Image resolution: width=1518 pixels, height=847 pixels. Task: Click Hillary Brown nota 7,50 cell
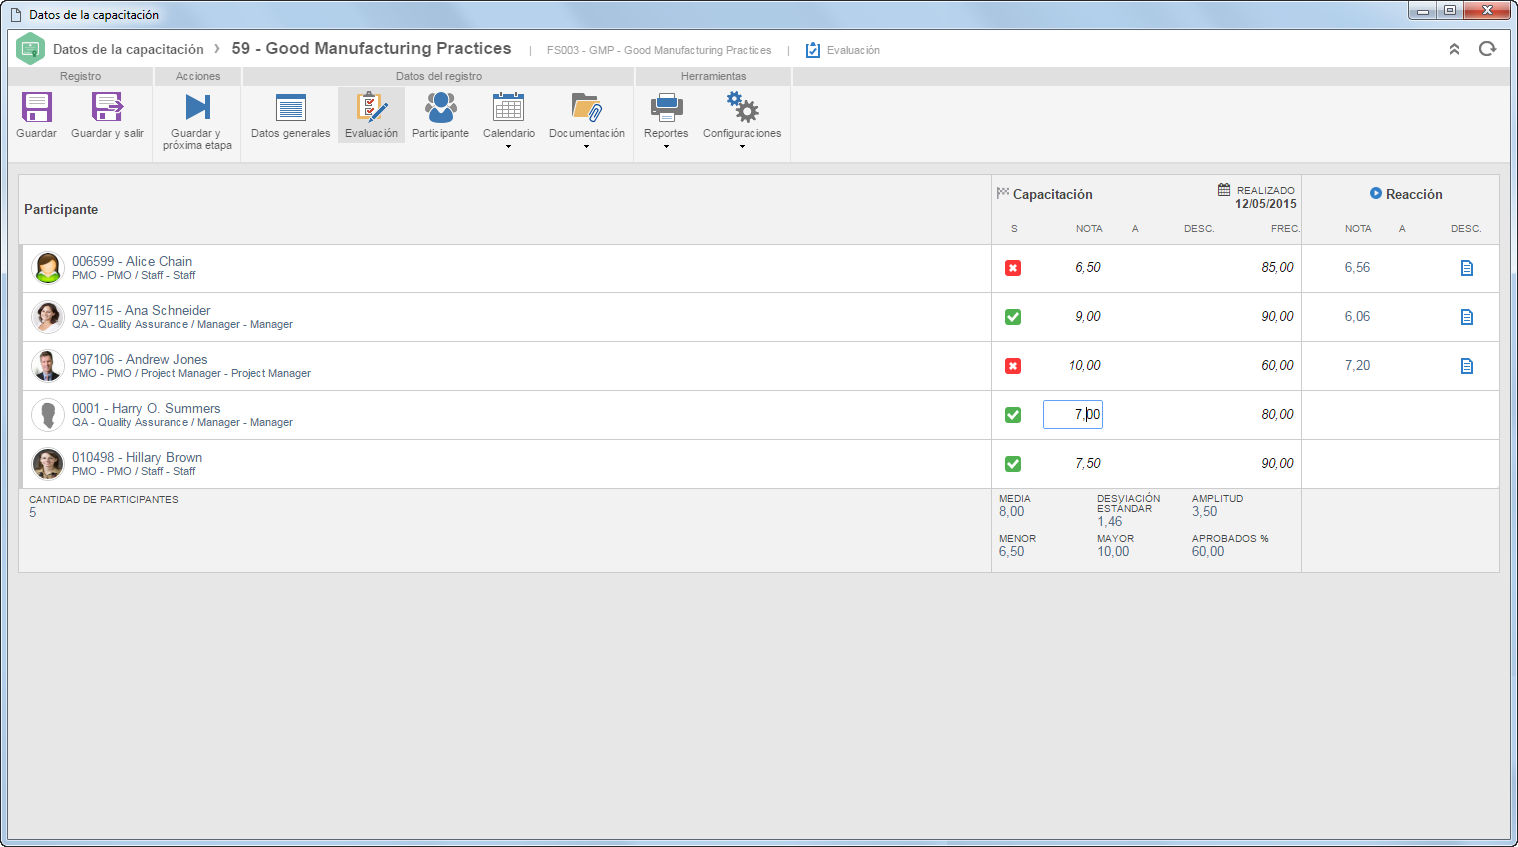[1088, 464]
